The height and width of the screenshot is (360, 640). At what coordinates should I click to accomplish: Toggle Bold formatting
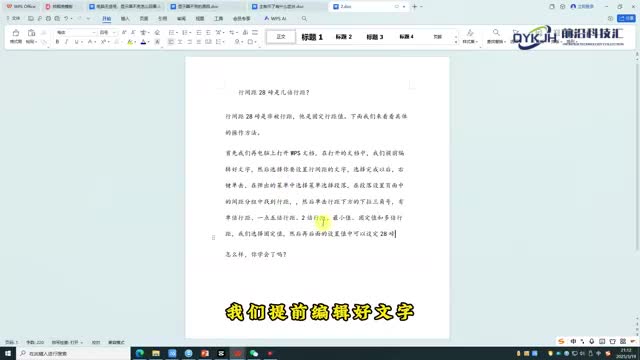(x=57, y=42)
